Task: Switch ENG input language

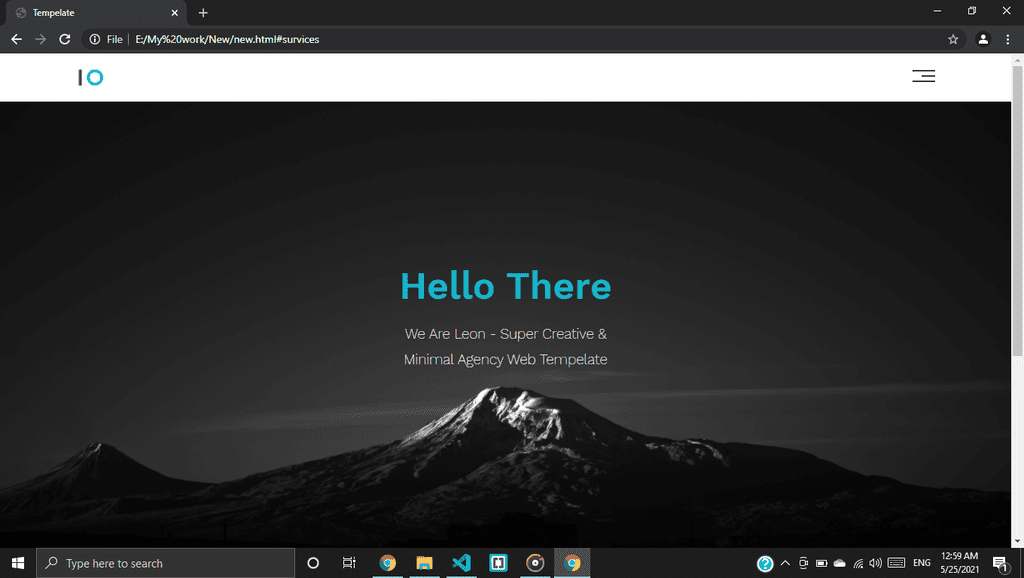Action: tap(921, 563)
